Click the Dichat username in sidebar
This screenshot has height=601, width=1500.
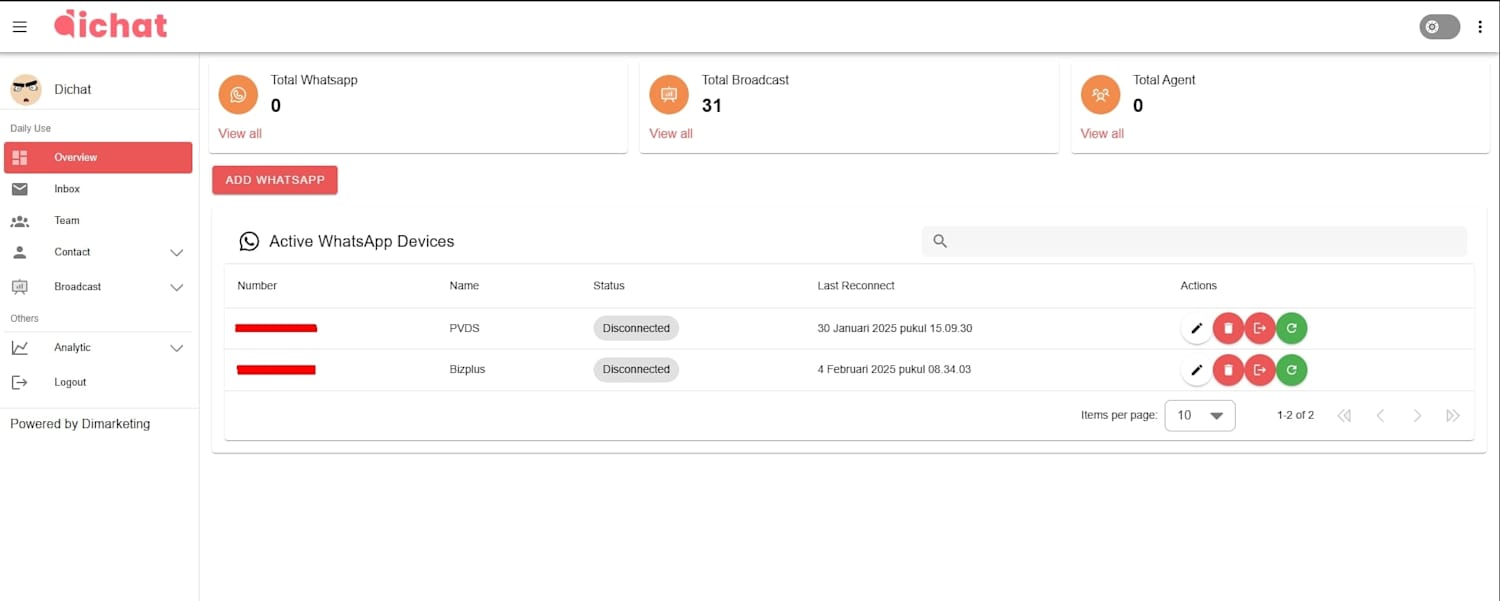pos(73,89)
